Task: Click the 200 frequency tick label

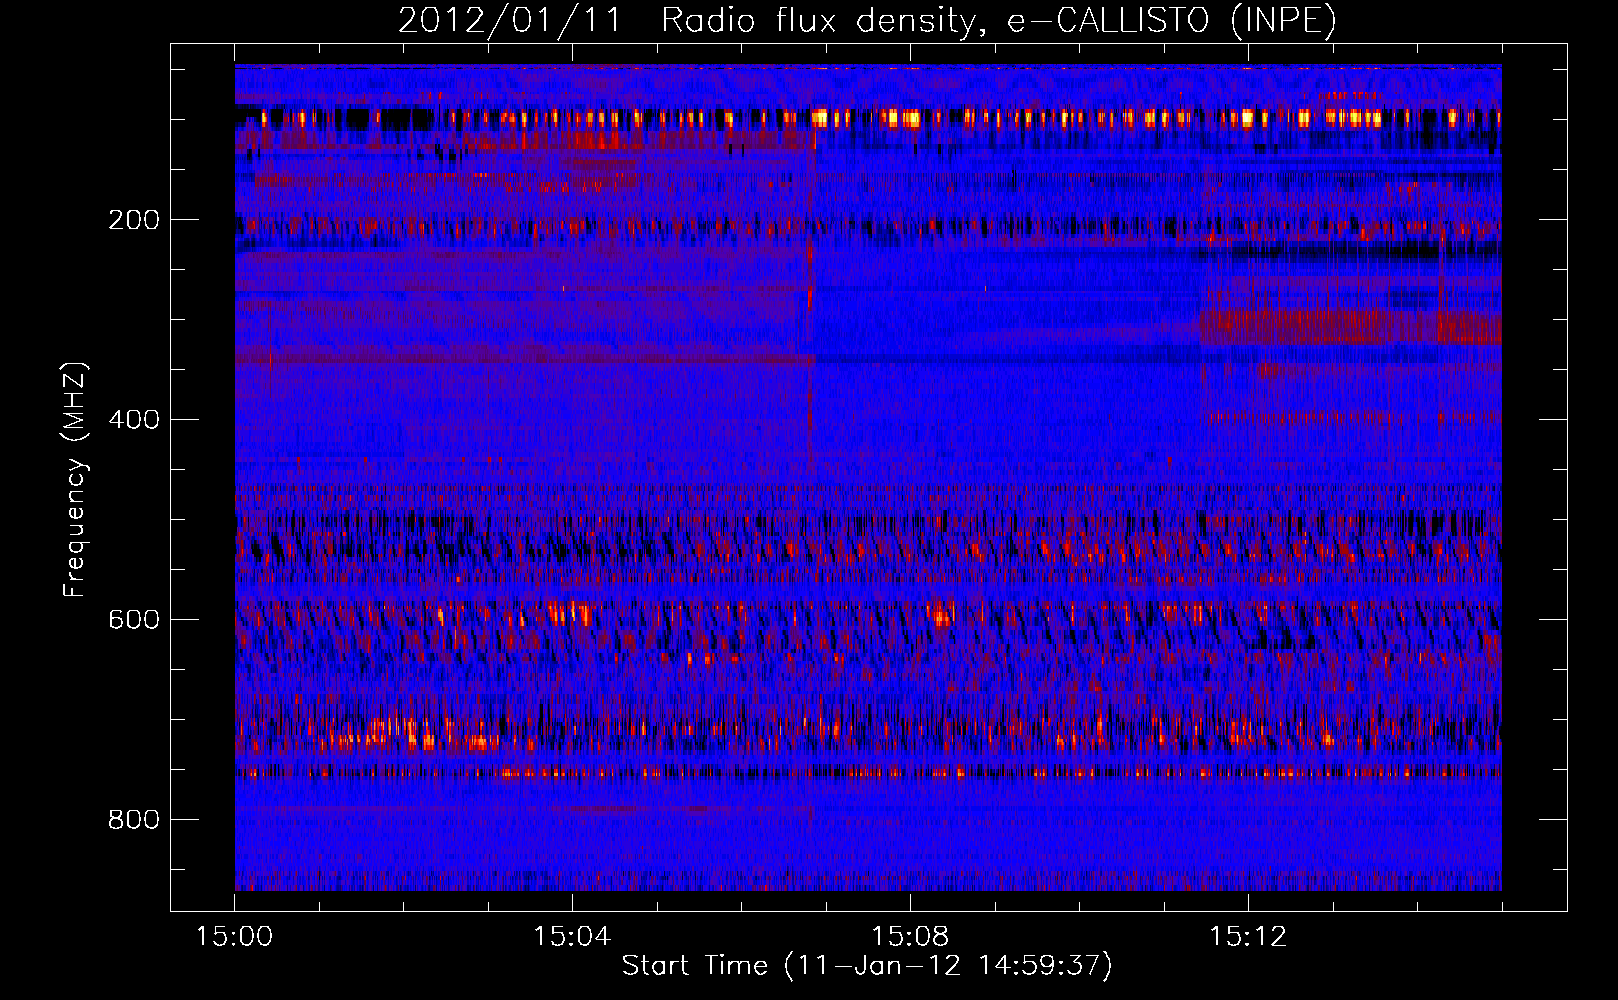Action: coord(134,220)
